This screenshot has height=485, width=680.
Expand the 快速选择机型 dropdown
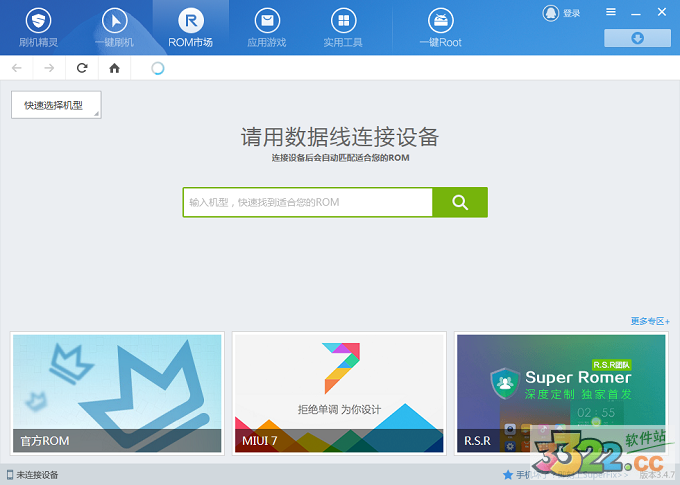tap(56, 105)
